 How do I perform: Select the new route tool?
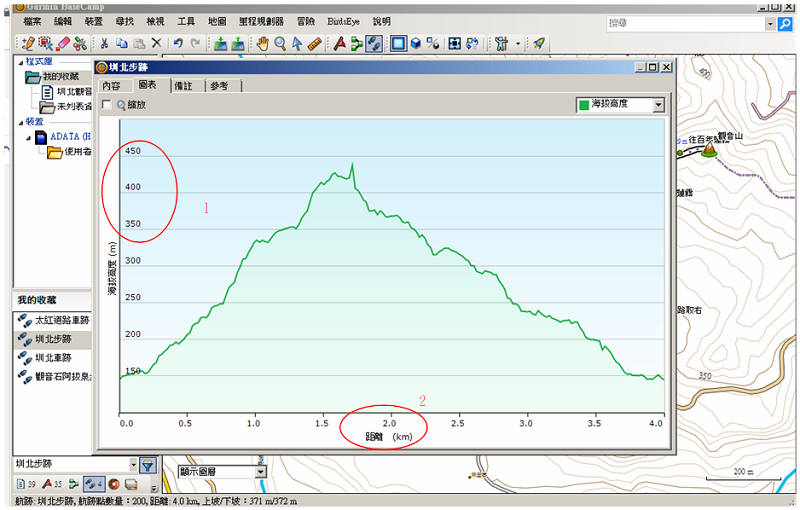[x=357, y=44]
